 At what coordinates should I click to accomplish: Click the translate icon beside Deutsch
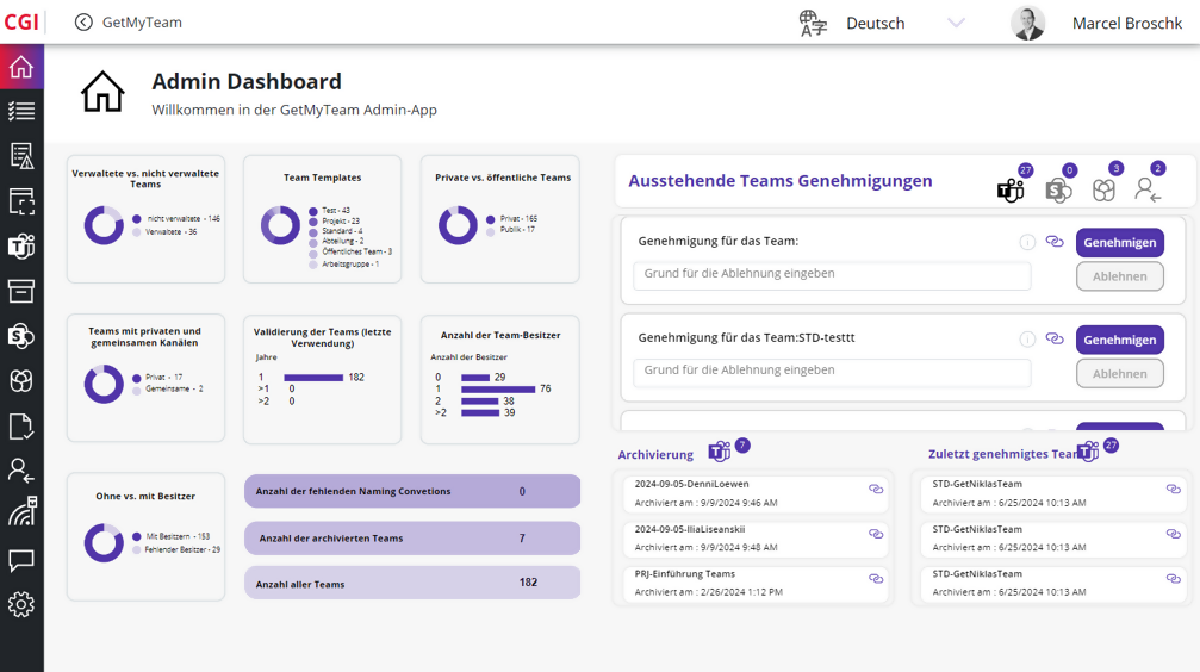pos(813,23)
